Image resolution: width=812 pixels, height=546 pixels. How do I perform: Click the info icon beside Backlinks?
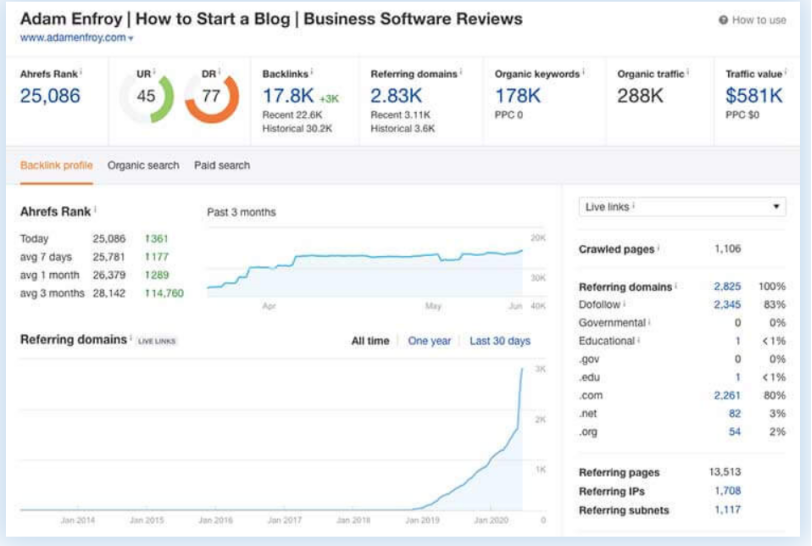coord(311,72)
